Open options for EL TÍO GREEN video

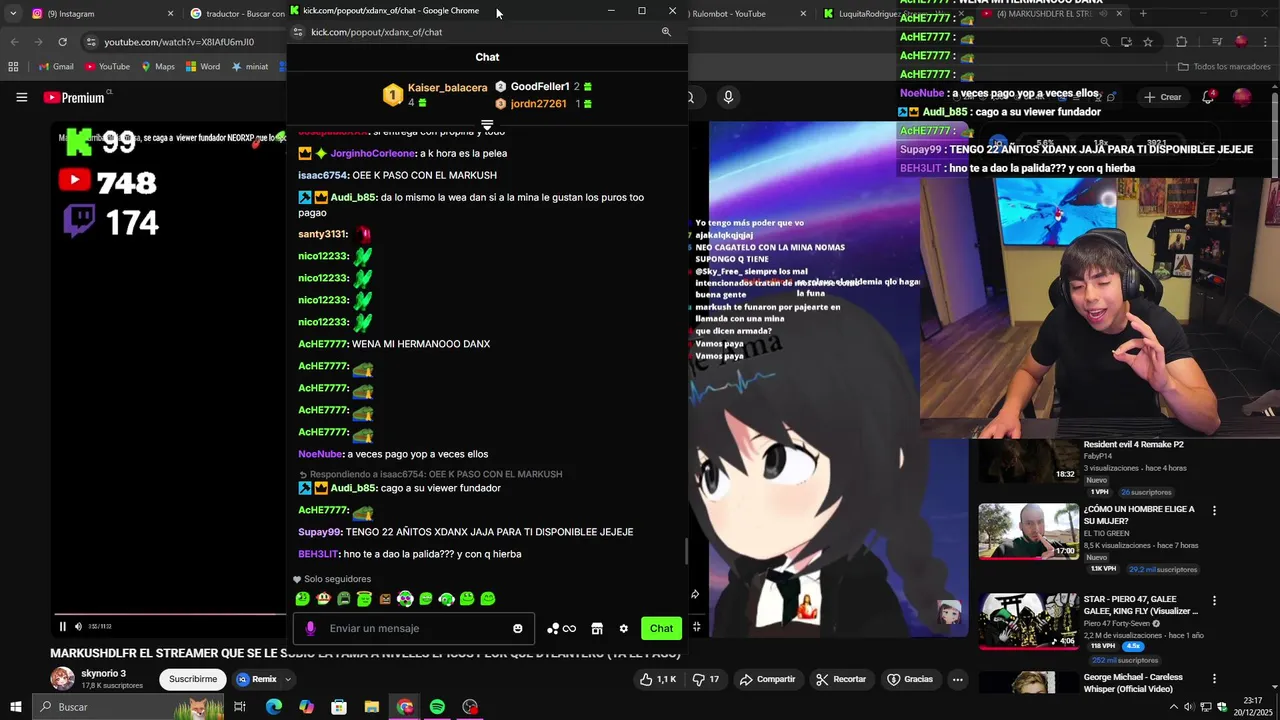(1214, 510)
